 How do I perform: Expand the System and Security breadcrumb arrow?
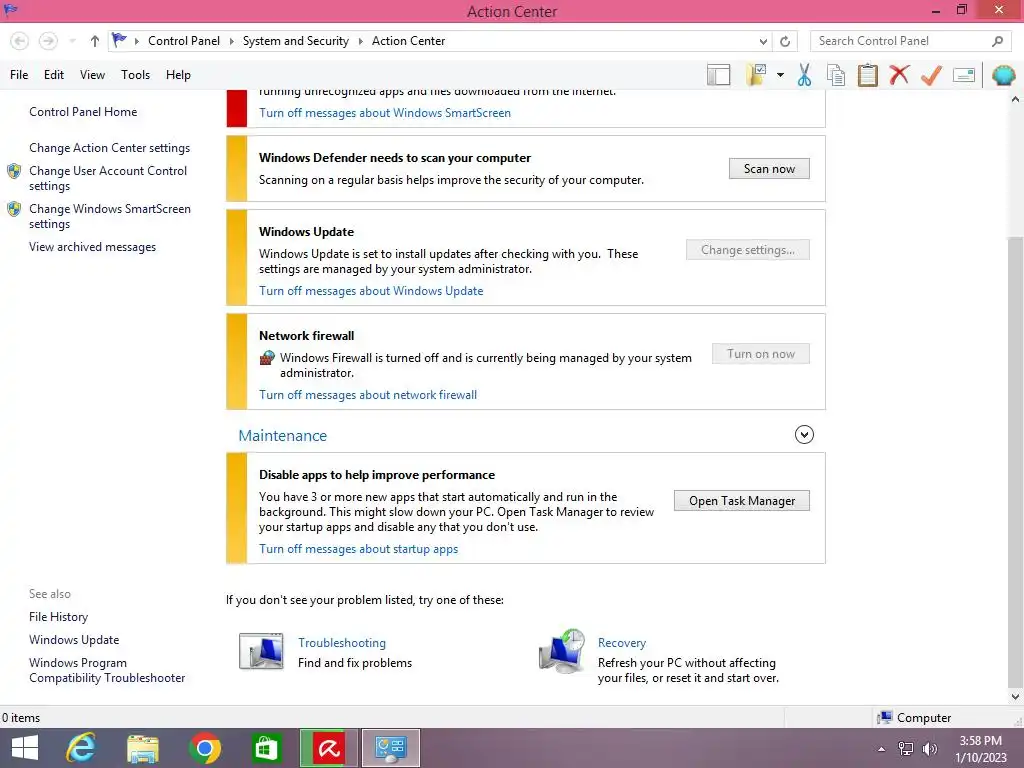tap(360, 41)
